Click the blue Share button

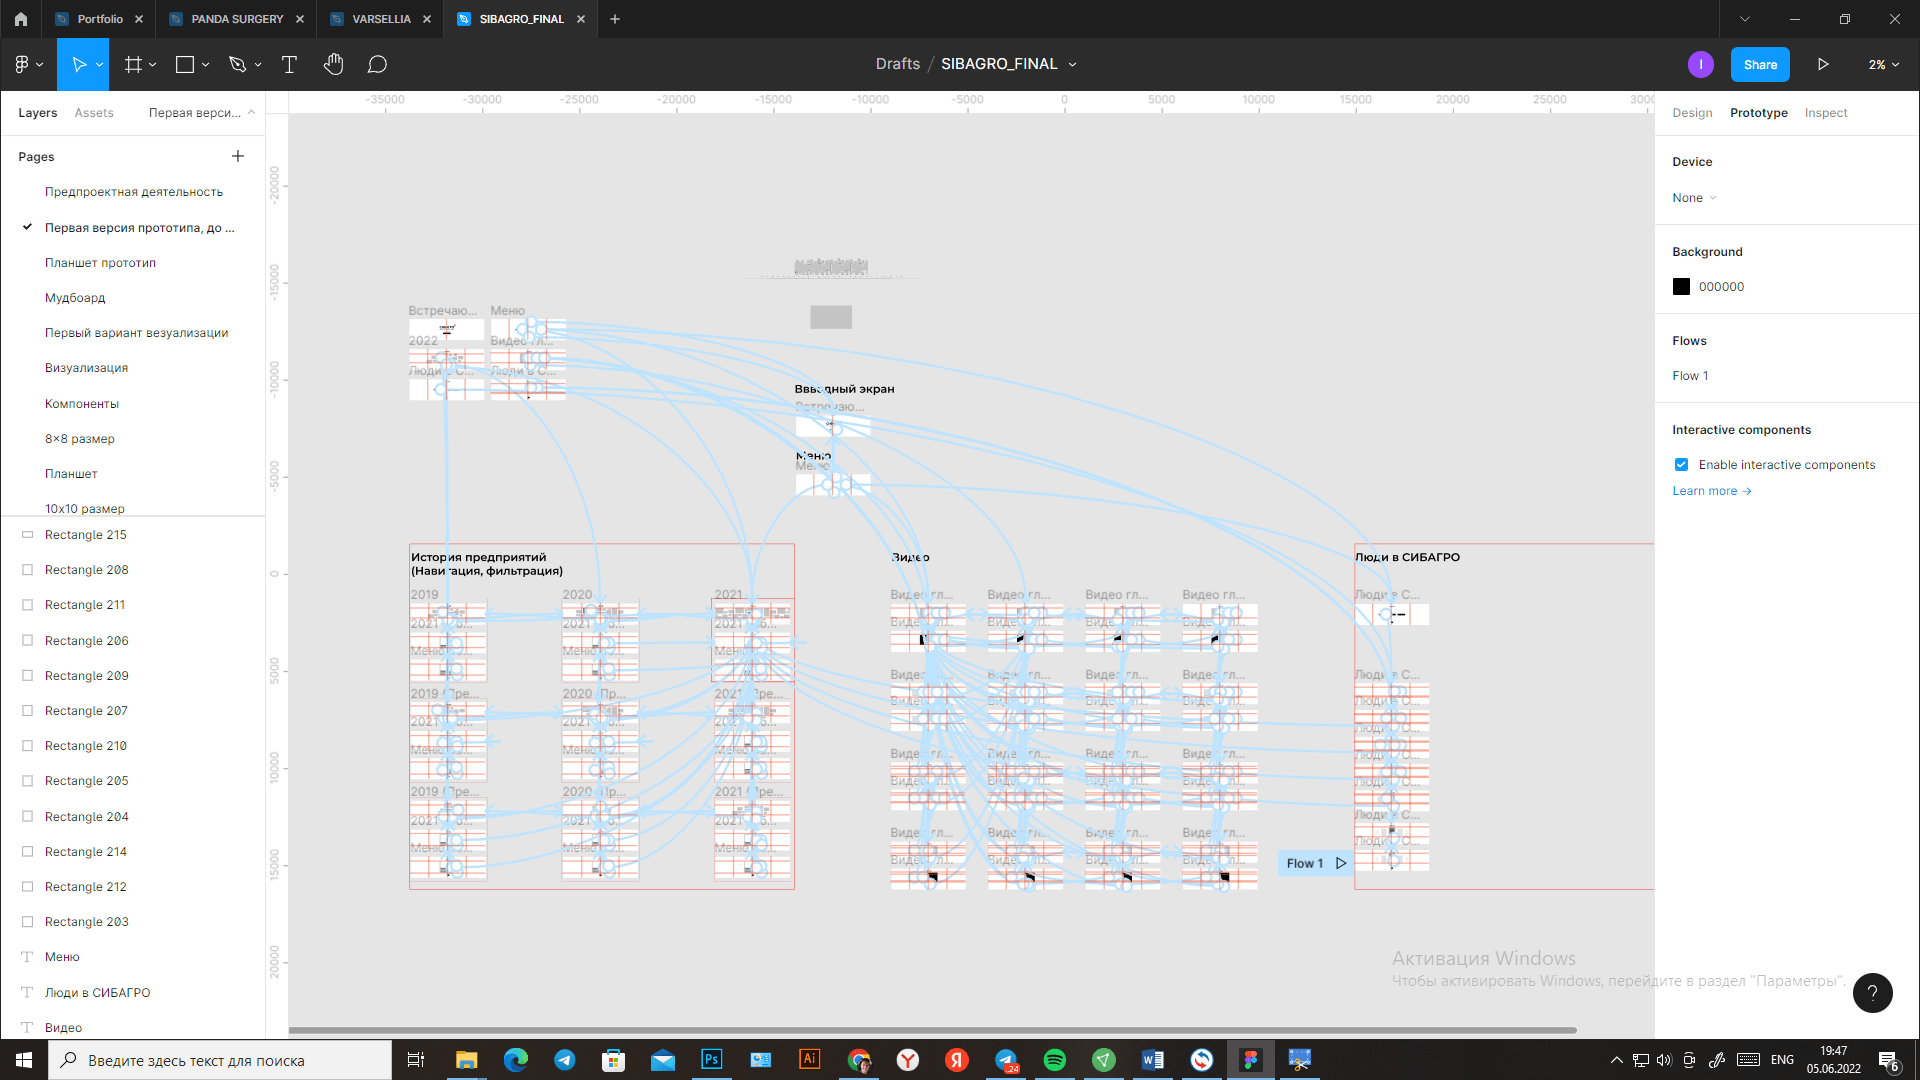[1760, 64]
